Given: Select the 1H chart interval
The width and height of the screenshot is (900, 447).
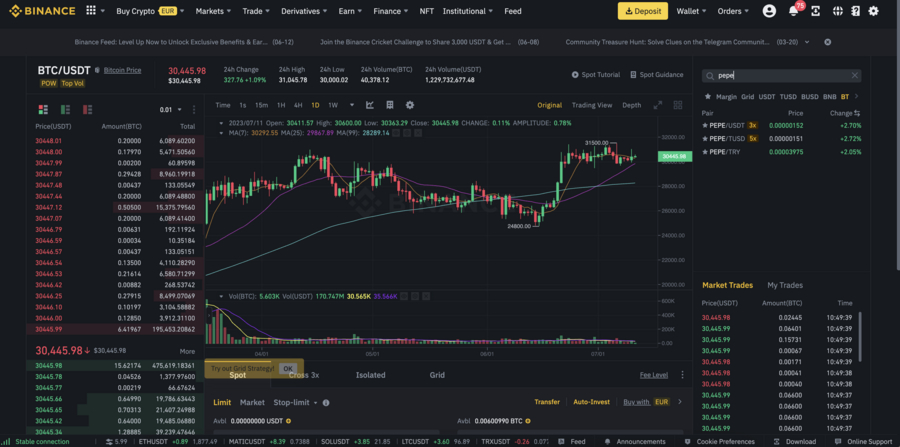Looking at the screenshot, I should tap(281, 105).
